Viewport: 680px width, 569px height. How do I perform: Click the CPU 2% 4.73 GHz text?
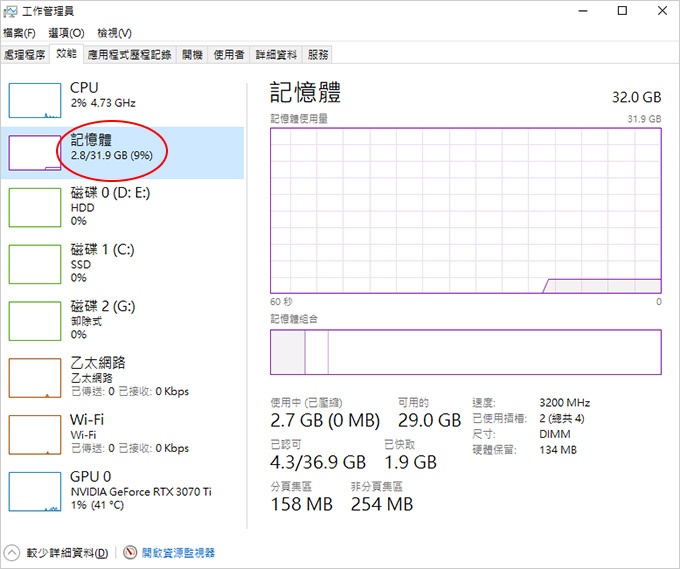[103, 103]
